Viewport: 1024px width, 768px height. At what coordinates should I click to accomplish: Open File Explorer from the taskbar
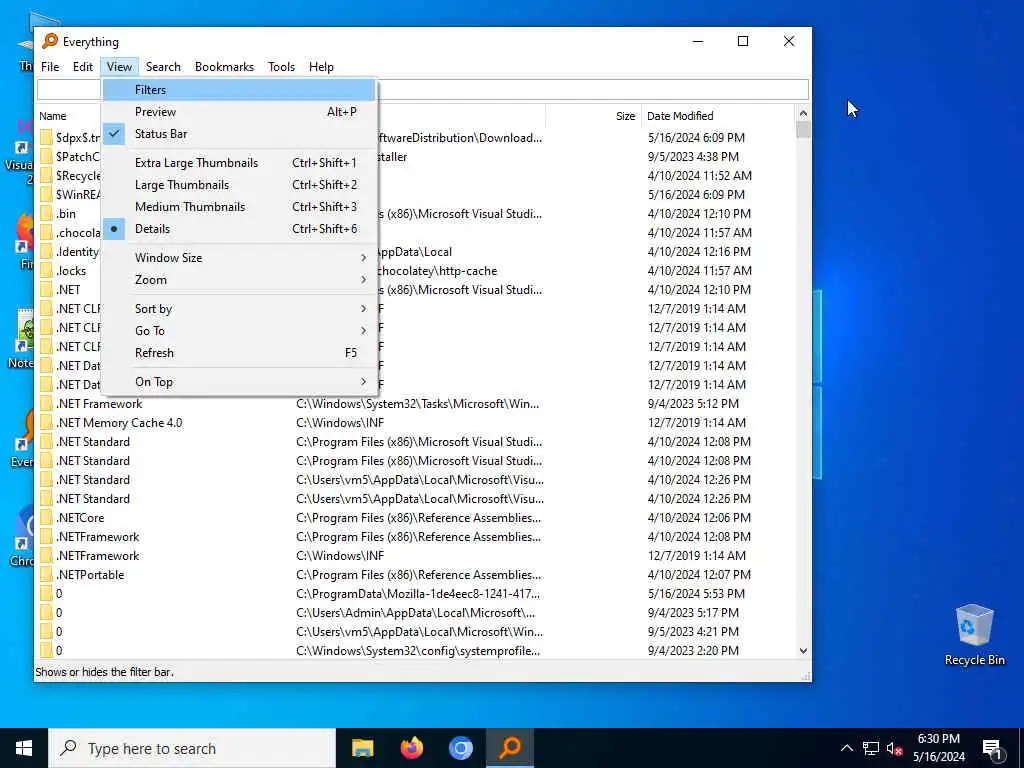coord(362,748)
